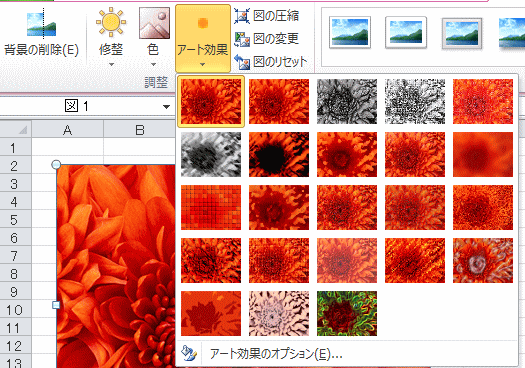Click 図のリセット reset picture
This screenshot has width=525, height=368.
point(271,62)
